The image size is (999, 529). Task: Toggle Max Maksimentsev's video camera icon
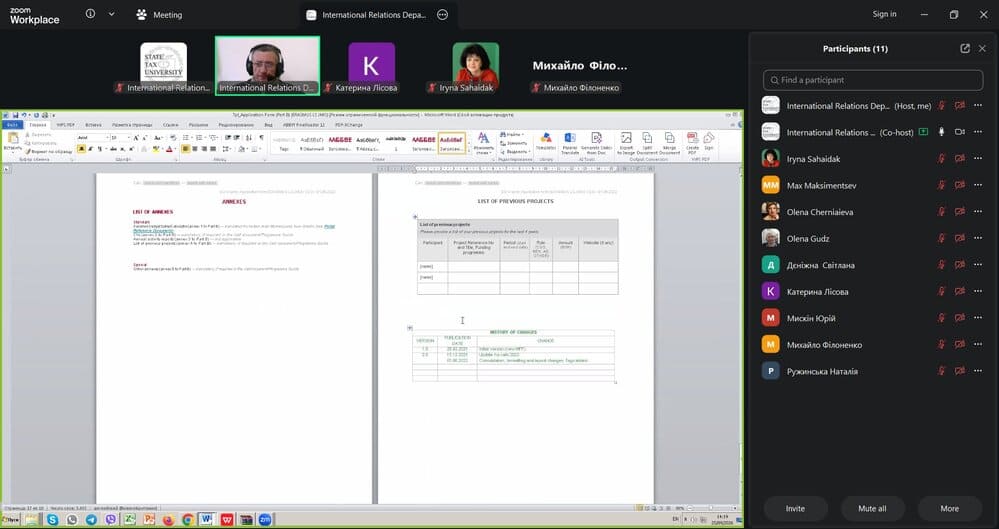(x=959, y=185)
